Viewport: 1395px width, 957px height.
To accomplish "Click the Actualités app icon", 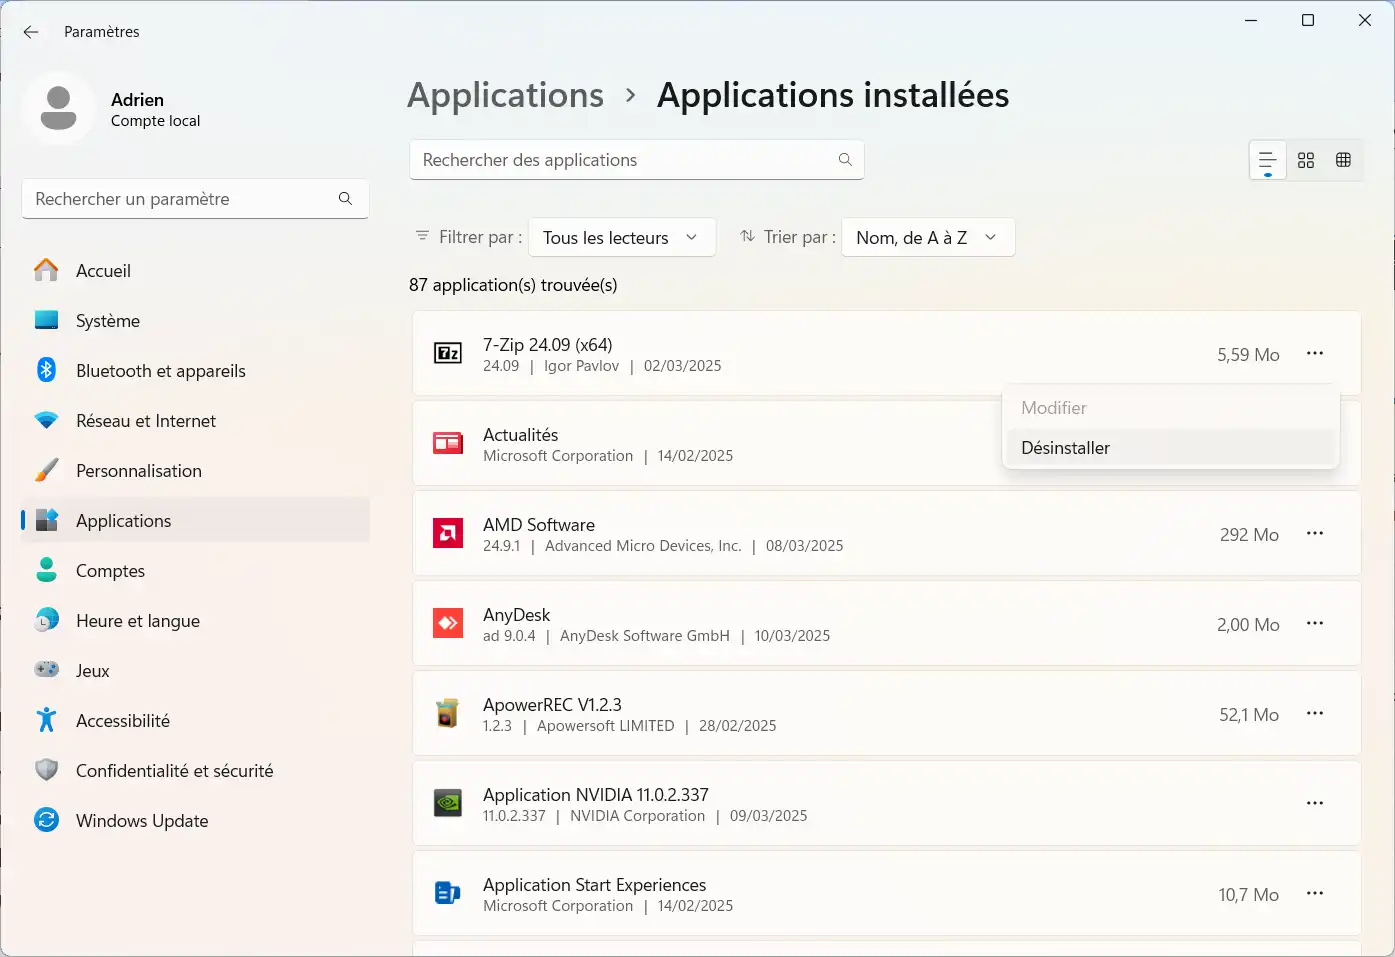I will click(447, 443).
